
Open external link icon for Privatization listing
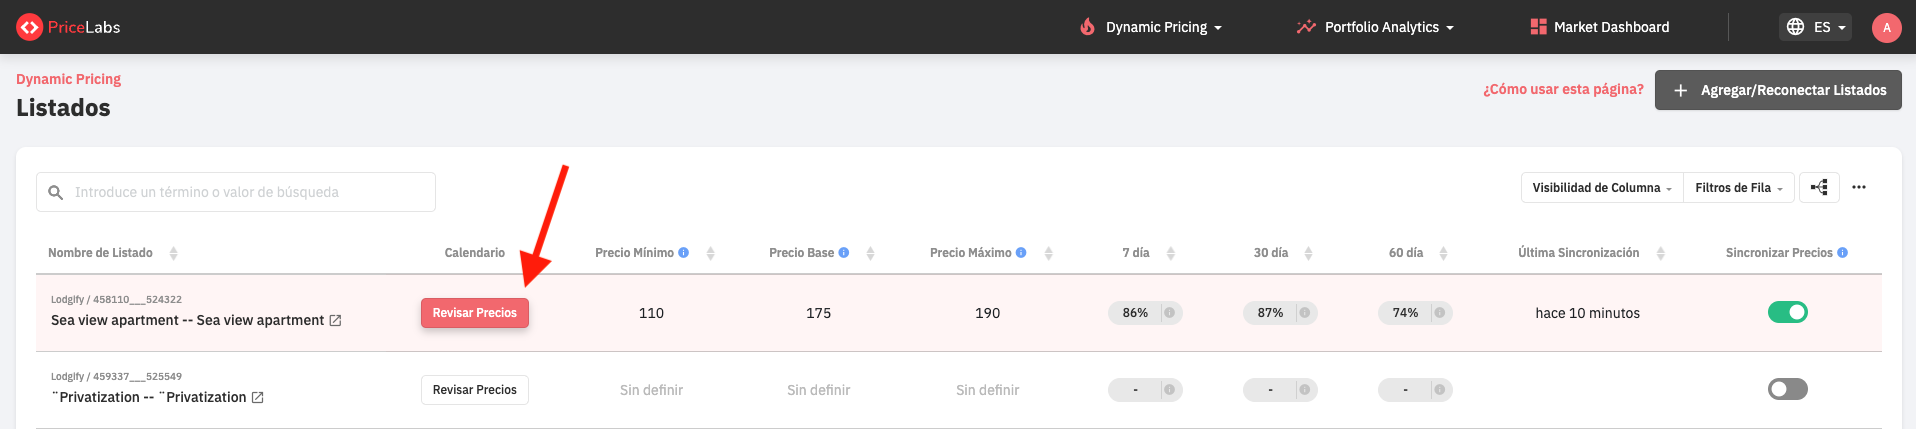click(x=258, y=398)
